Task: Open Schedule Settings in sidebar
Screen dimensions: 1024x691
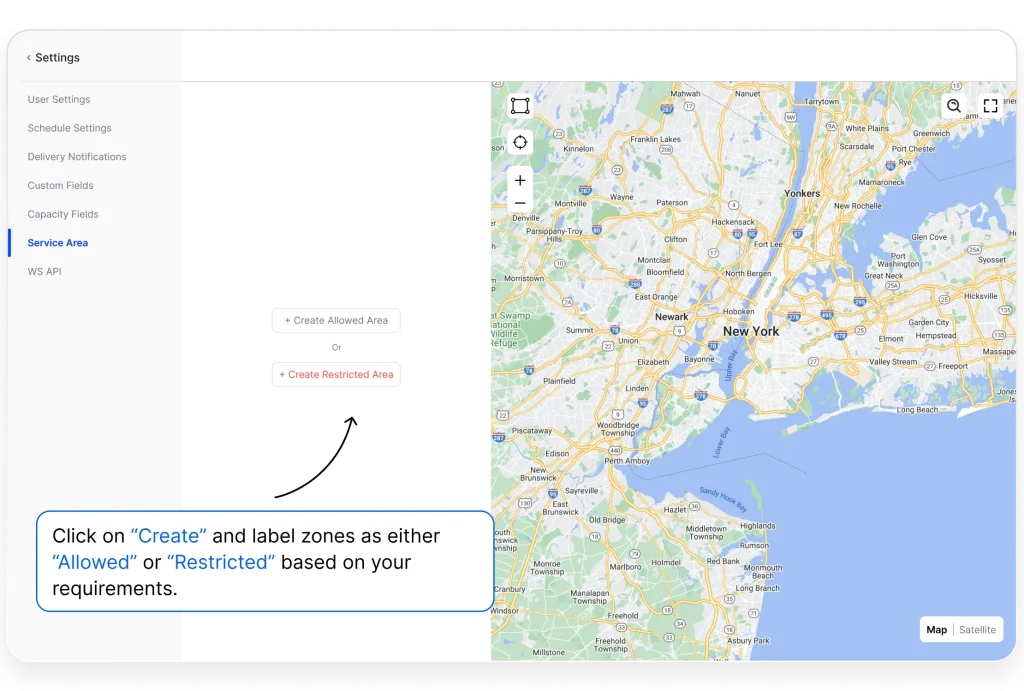Action: [69, 128]
